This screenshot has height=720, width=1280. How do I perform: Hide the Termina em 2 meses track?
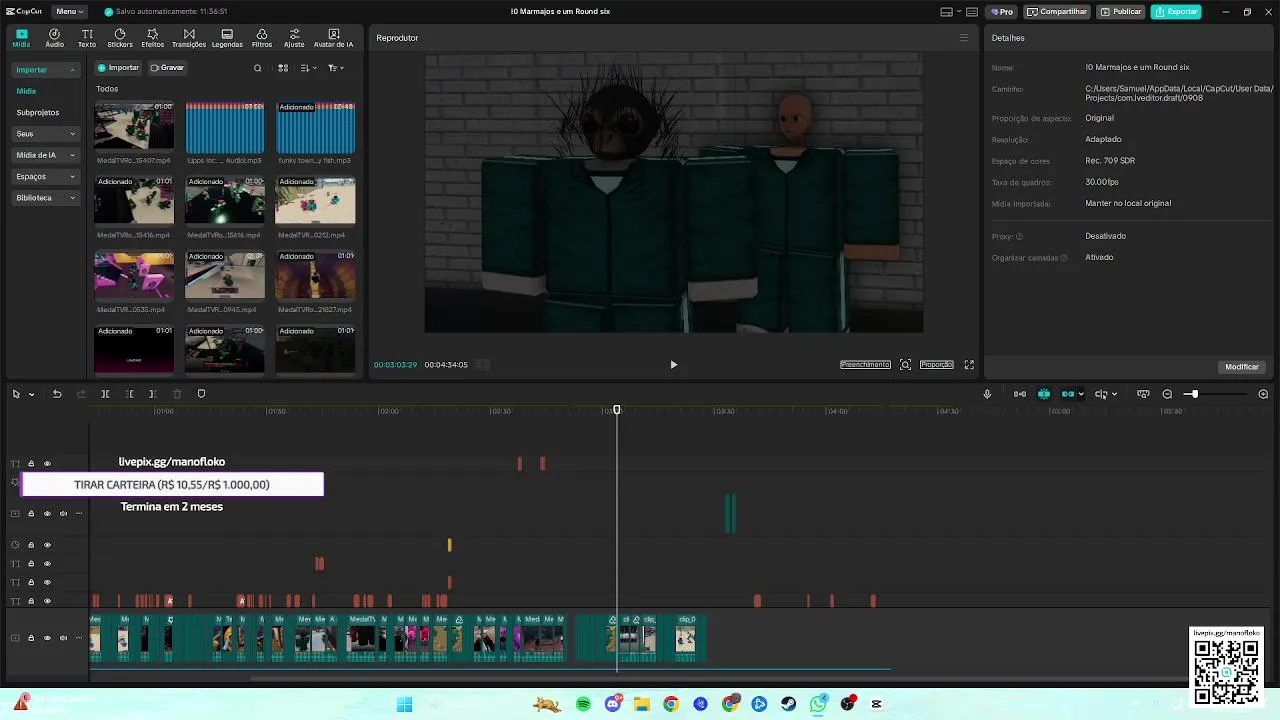pyautogui.click(x=47, y=514)
